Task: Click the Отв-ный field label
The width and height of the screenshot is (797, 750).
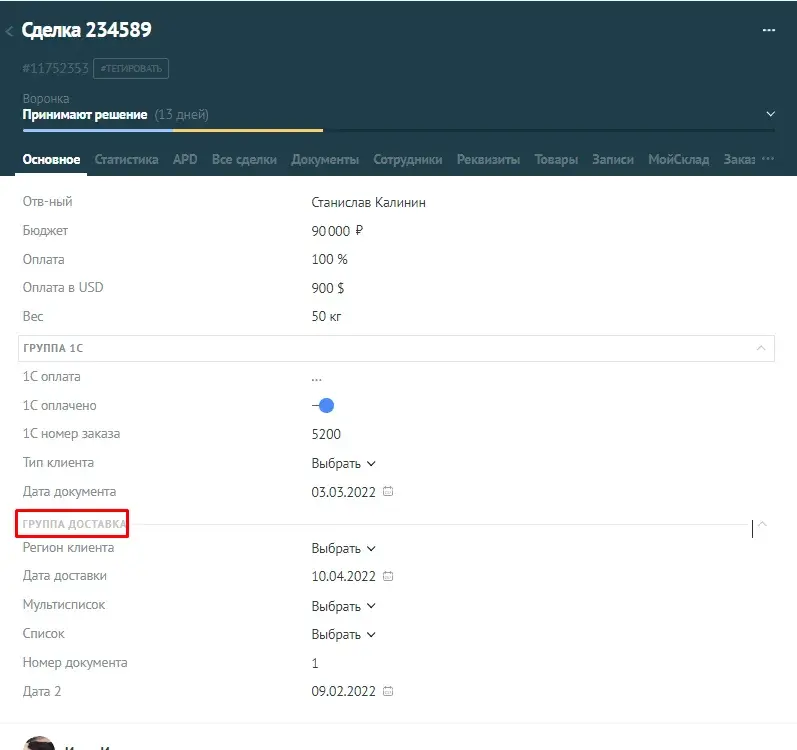Action: click(x=47, y=202)
